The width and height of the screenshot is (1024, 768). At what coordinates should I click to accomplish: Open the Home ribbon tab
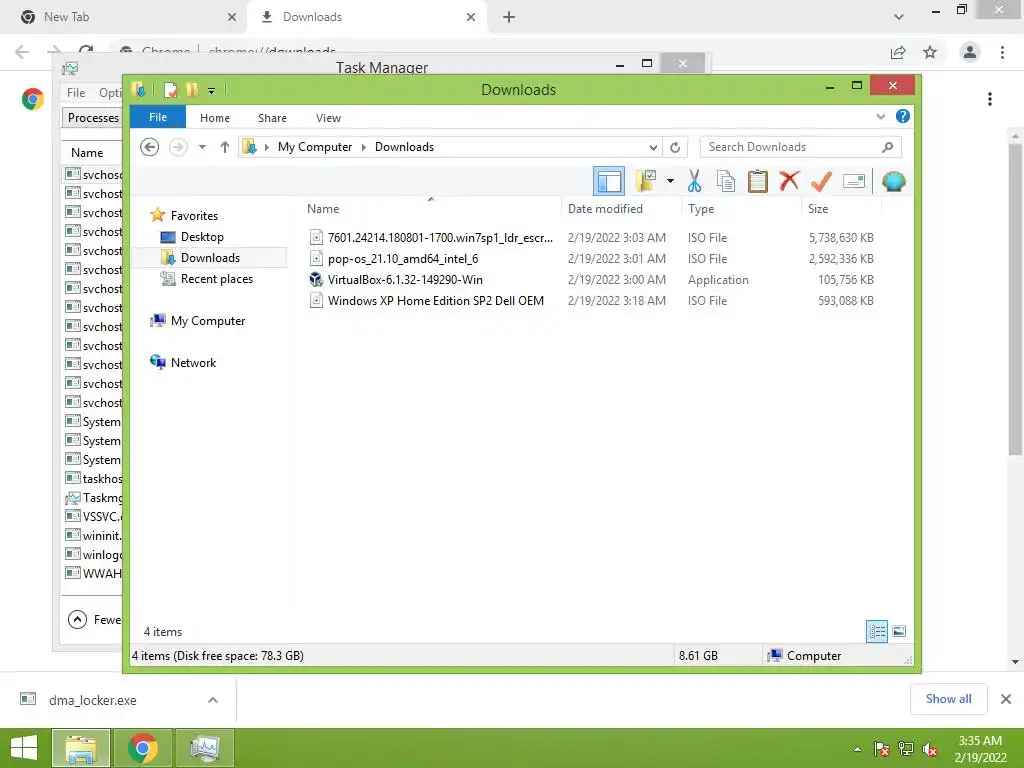click(x=215, y=118)
